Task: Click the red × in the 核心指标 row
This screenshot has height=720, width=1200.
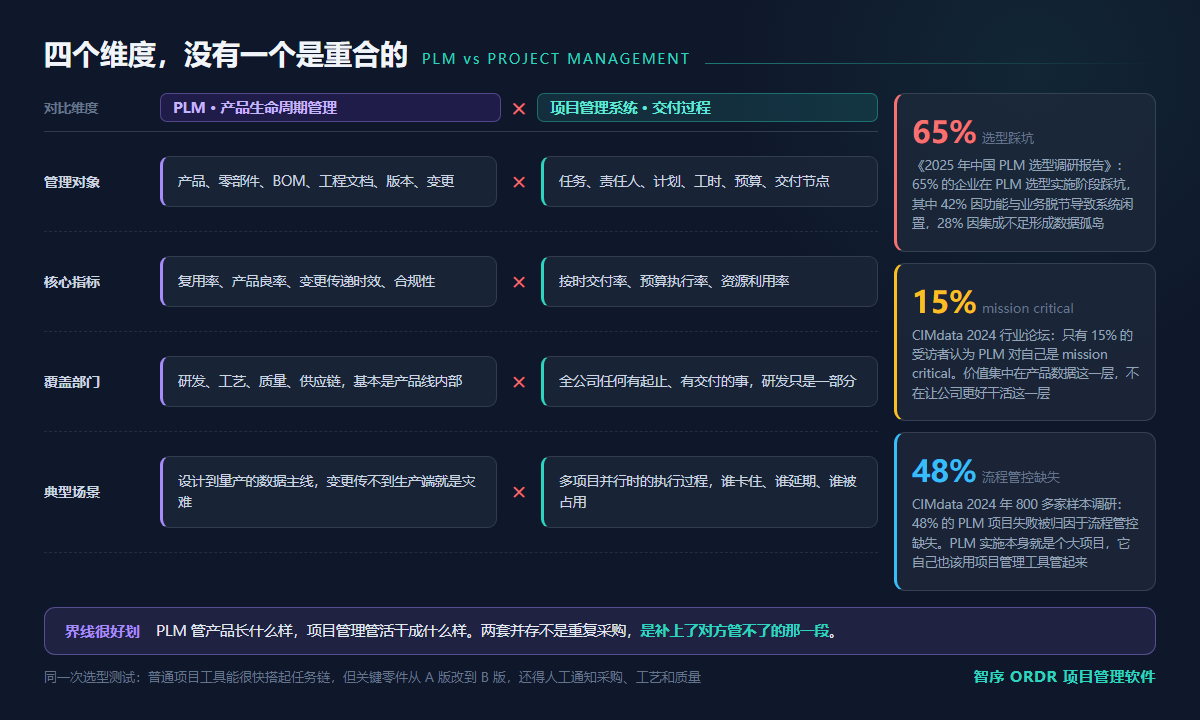Action: point(519,282)
